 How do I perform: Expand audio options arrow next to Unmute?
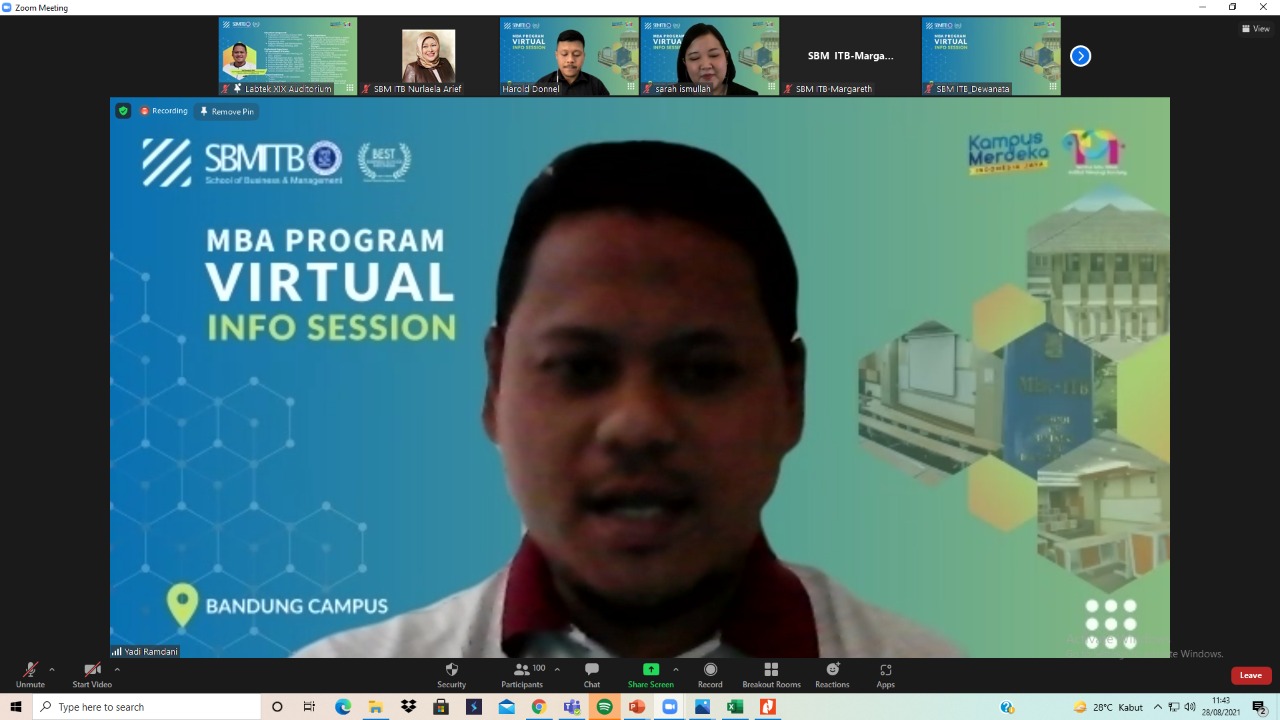click(52, 669)
